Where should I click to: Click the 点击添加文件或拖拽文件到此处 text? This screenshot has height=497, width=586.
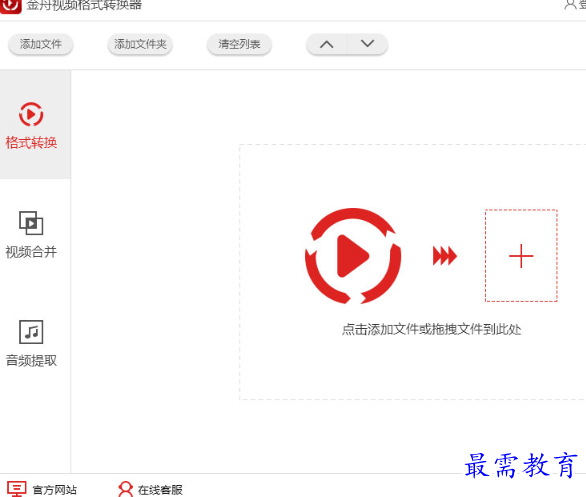tap(432, 329)
